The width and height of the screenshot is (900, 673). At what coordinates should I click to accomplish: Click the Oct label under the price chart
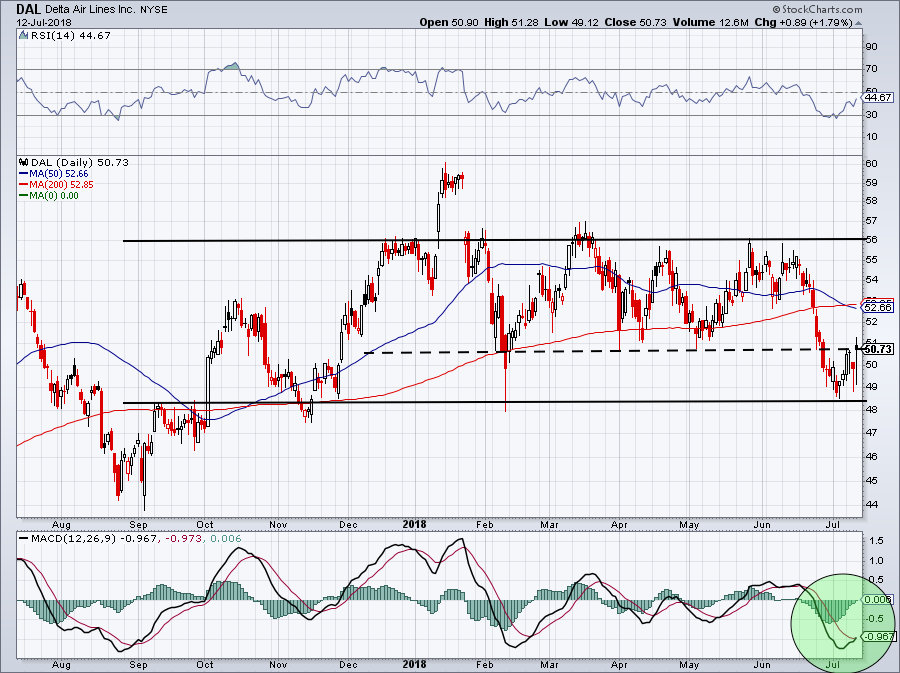(x=204, y=524)
